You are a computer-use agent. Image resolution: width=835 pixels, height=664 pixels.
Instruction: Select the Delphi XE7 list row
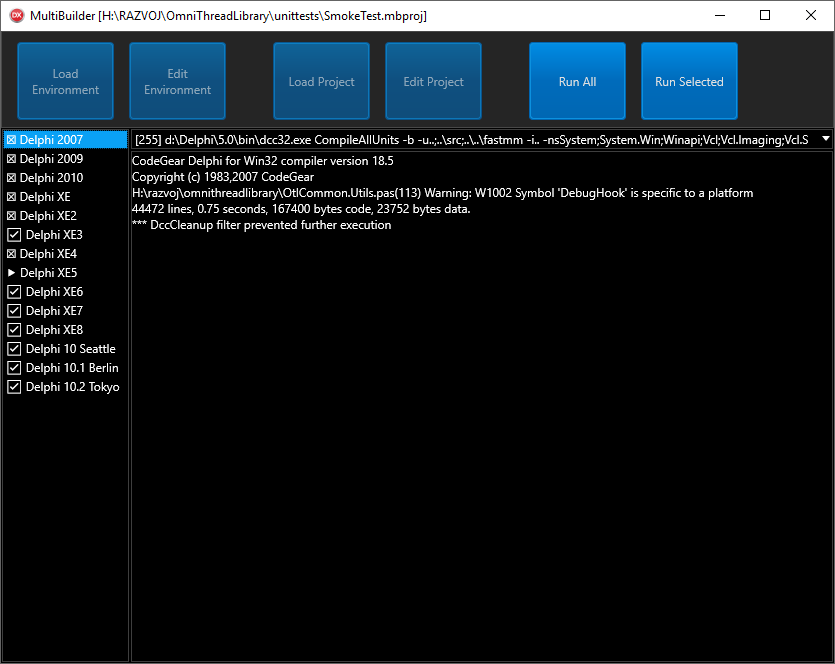[x=66, y=311]
